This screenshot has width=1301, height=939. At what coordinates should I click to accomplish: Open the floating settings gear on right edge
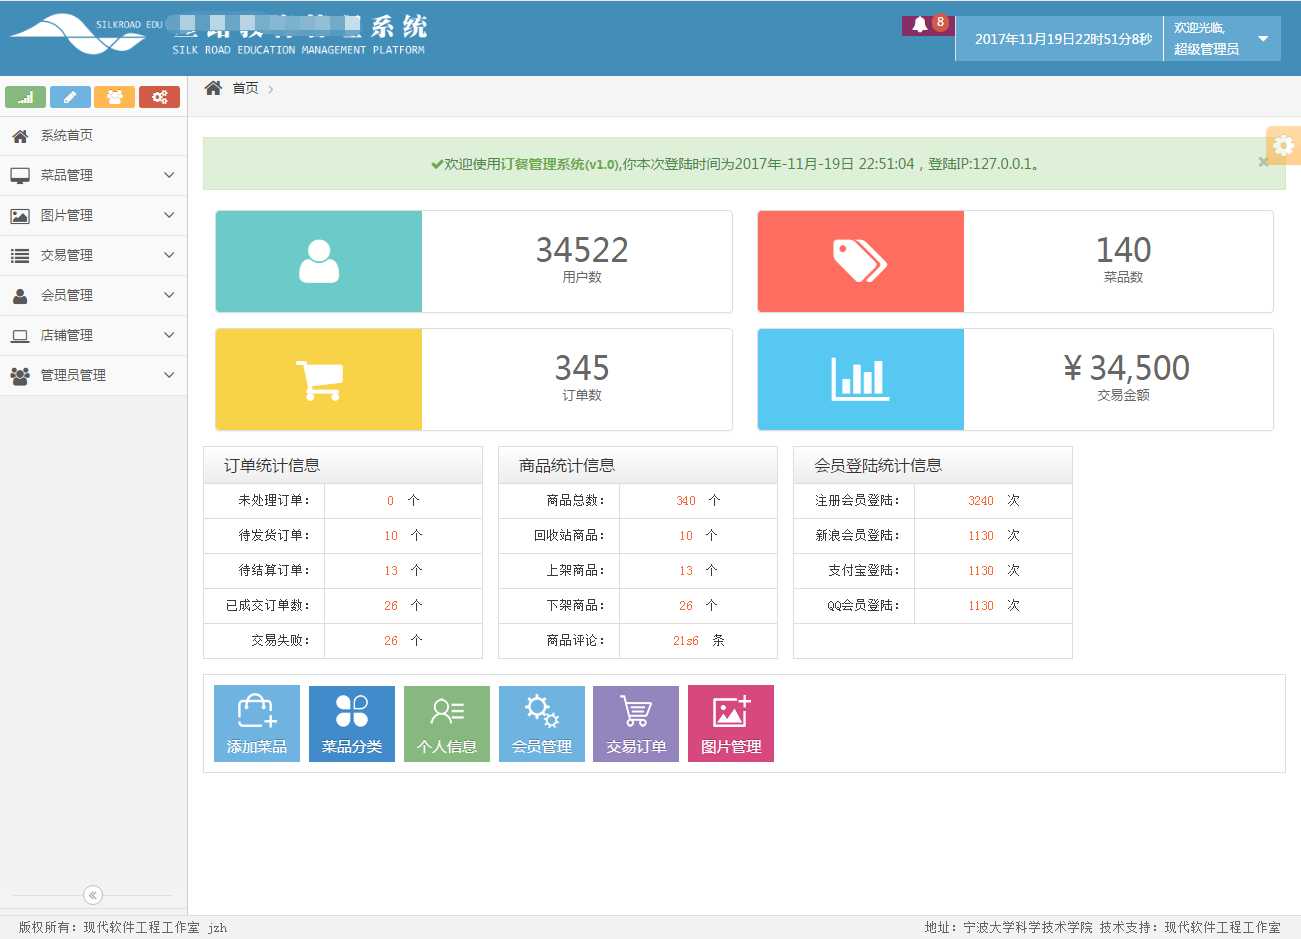point(1283,146)
